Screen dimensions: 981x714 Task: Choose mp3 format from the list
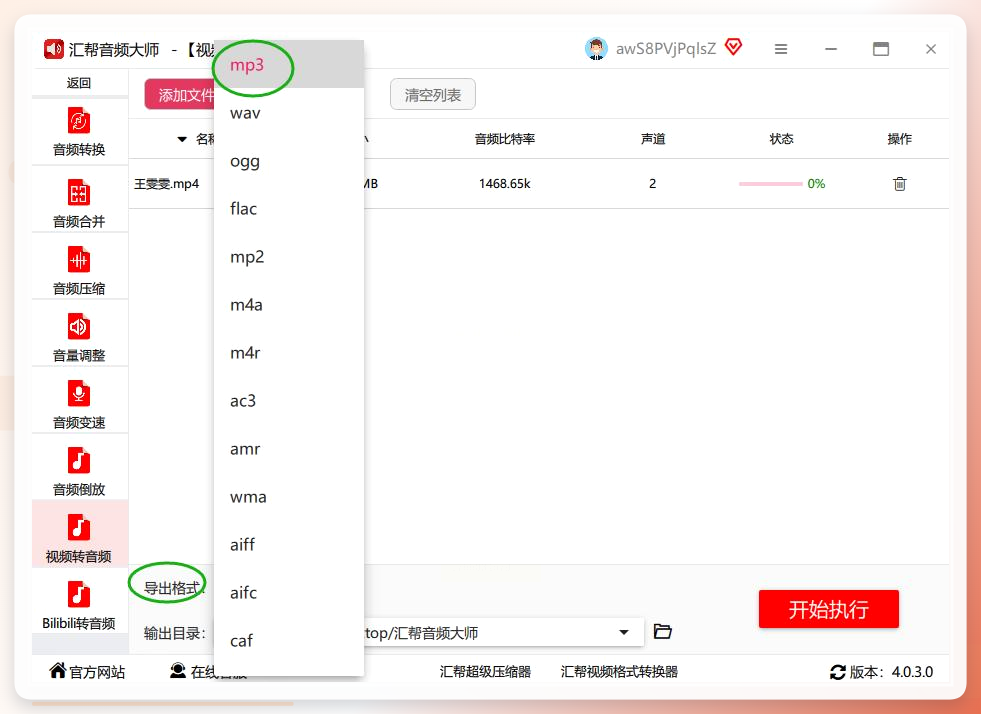coord(288,64)
